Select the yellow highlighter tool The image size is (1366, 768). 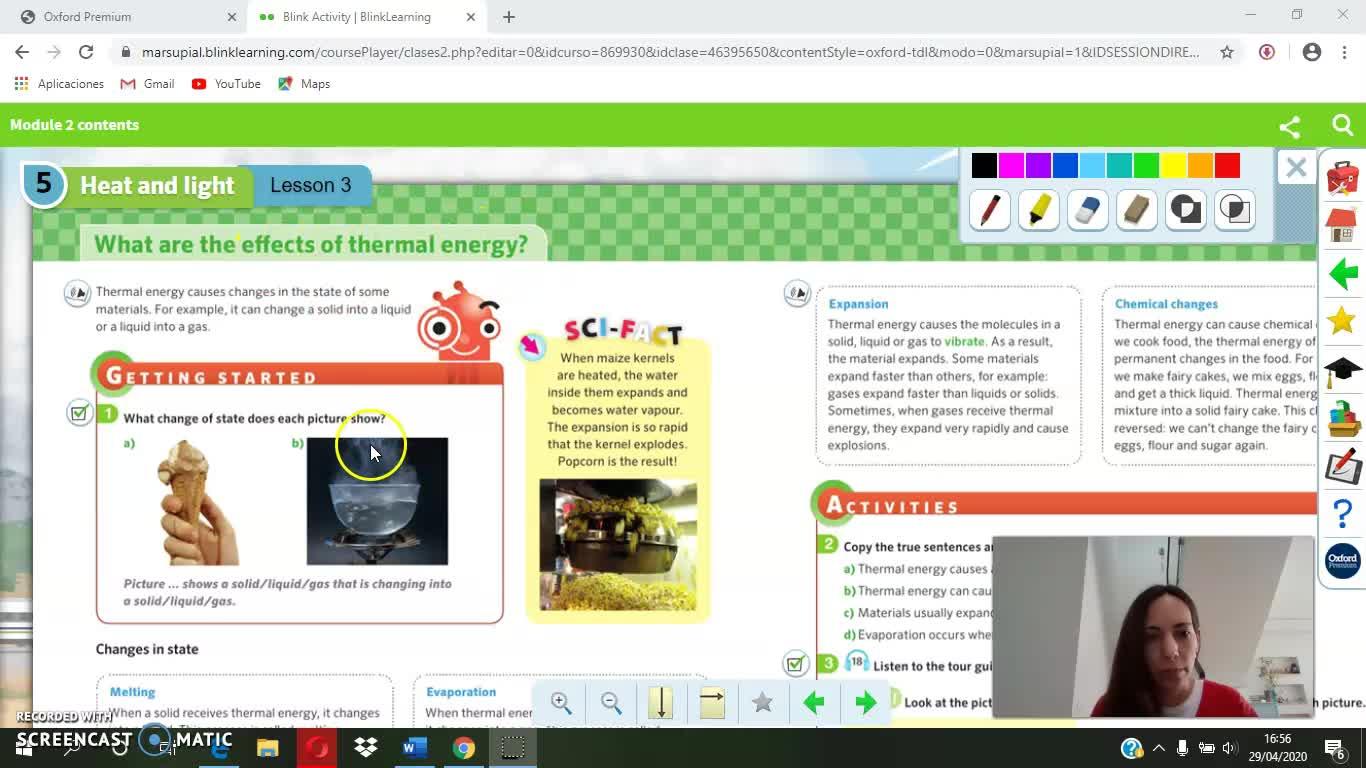[1038, 210]
